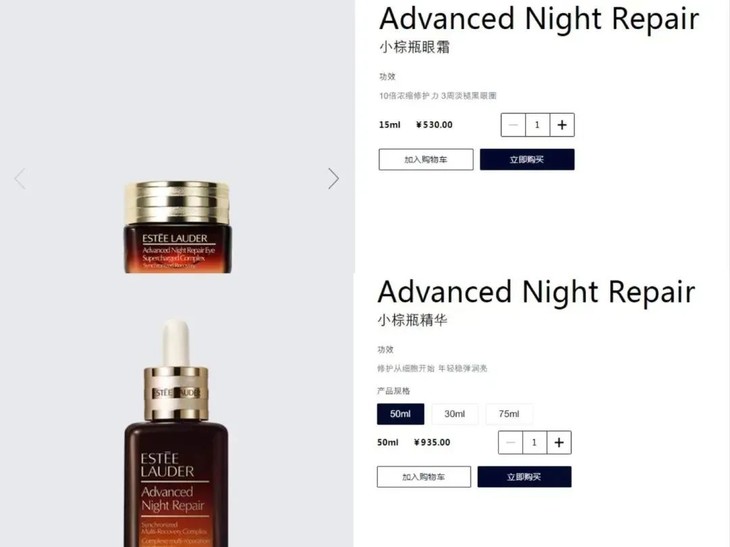Show the next product image with right arrow
Viewport: 730px width, 547px height.
[333, 179]
